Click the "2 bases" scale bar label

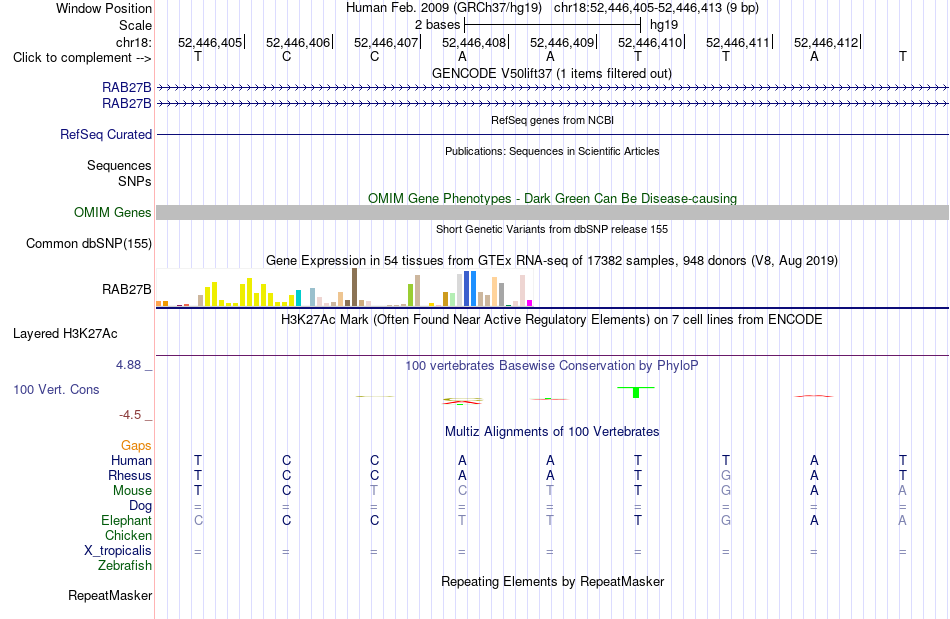[437, 25]
